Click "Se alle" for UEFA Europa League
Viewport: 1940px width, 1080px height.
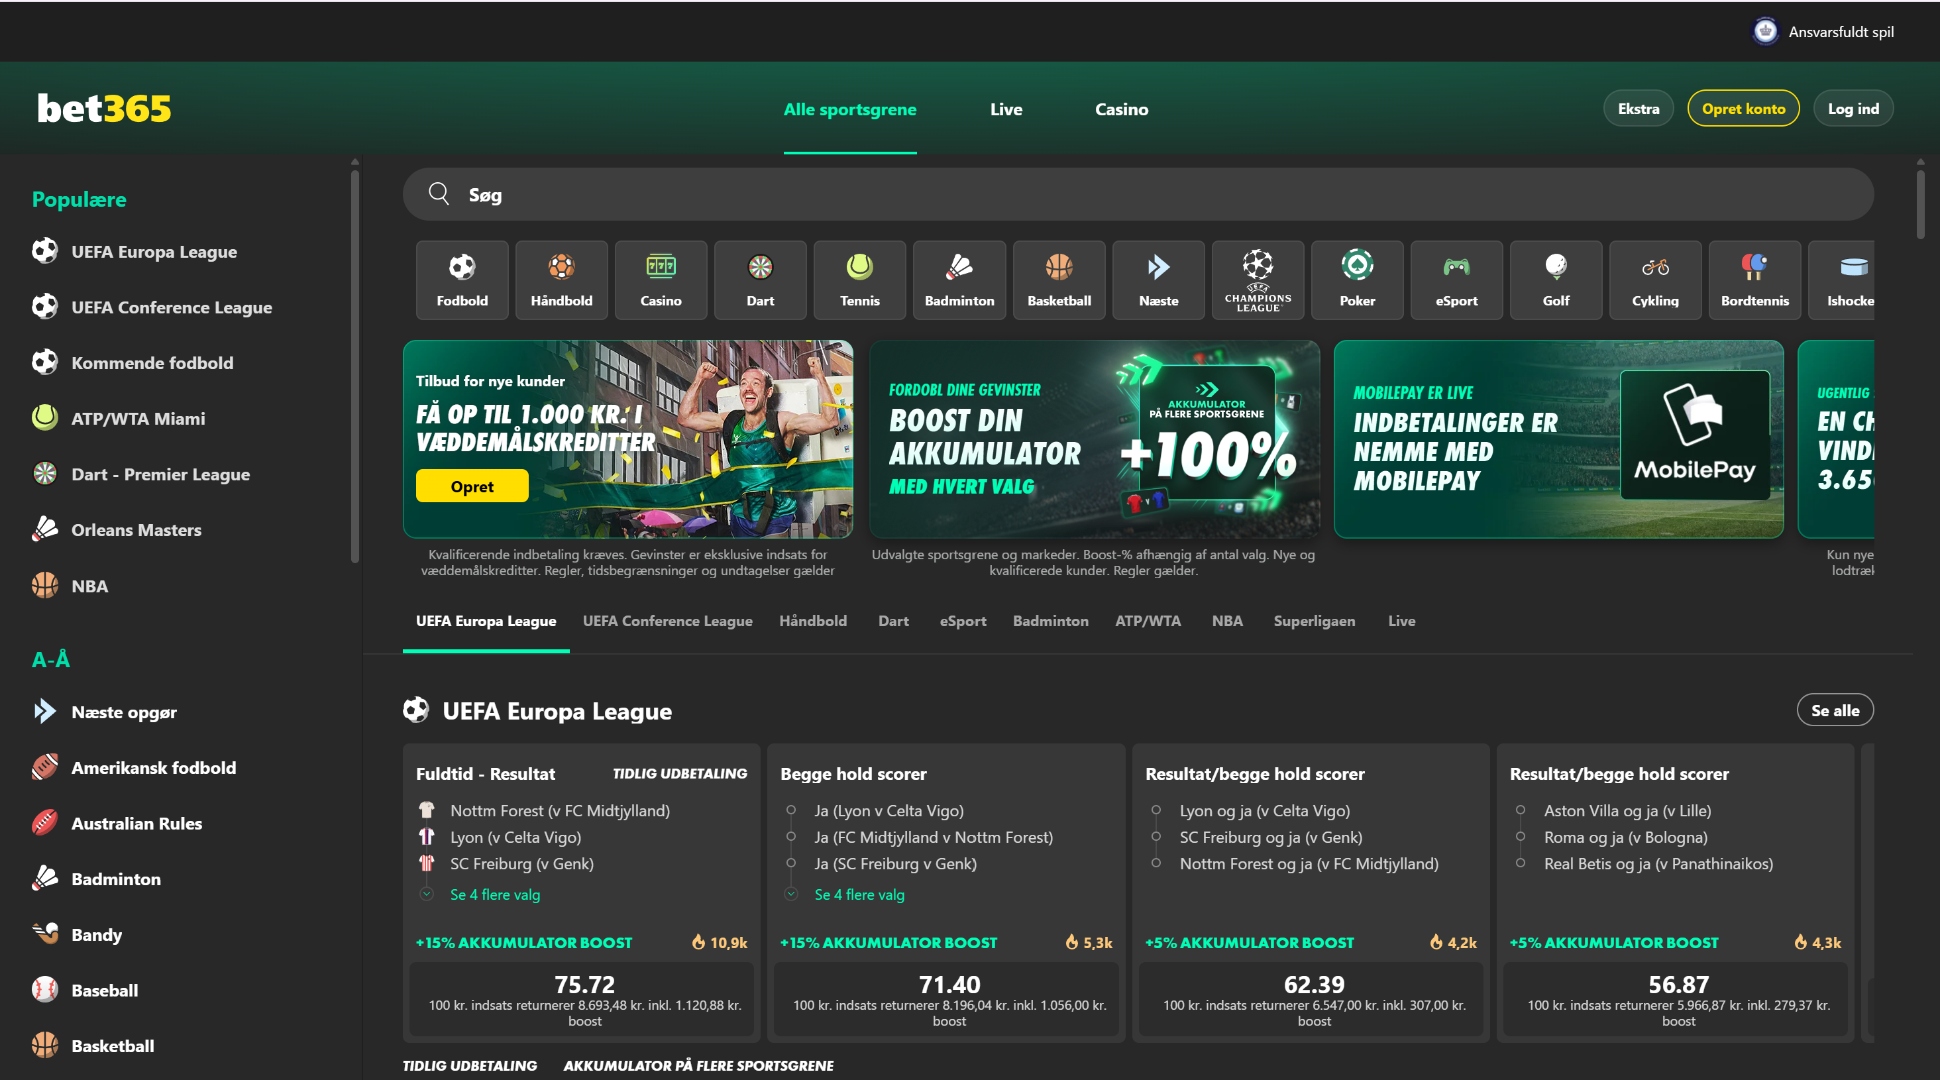[x=1835, y=710]
